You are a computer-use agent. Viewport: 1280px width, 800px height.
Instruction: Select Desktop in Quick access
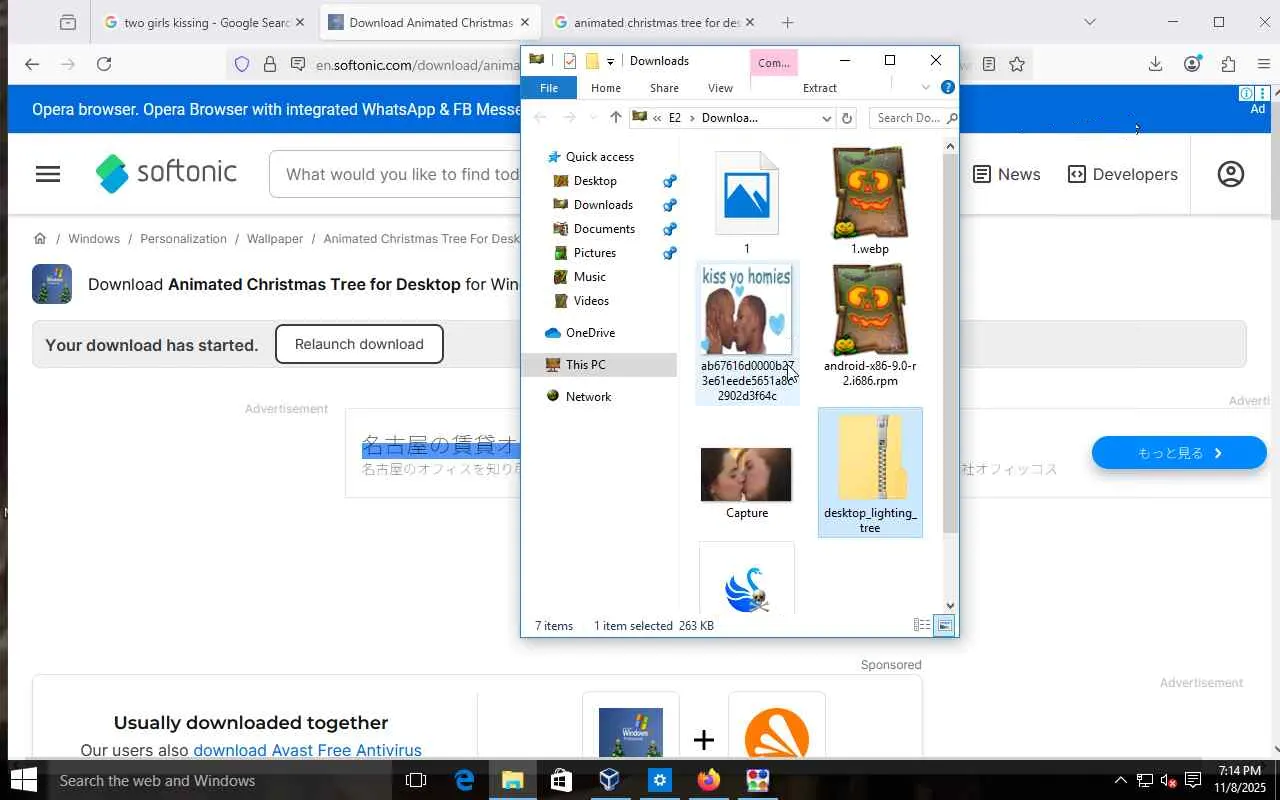595,181
